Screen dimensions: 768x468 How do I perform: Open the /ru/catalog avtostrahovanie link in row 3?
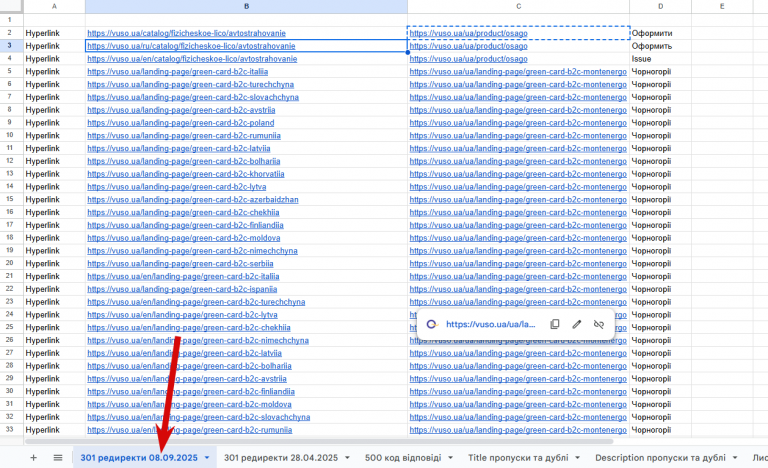[192, 46]
